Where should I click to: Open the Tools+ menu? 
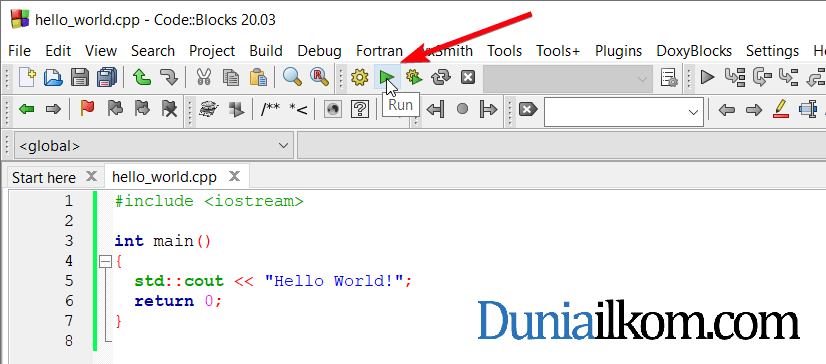point(558,51)
